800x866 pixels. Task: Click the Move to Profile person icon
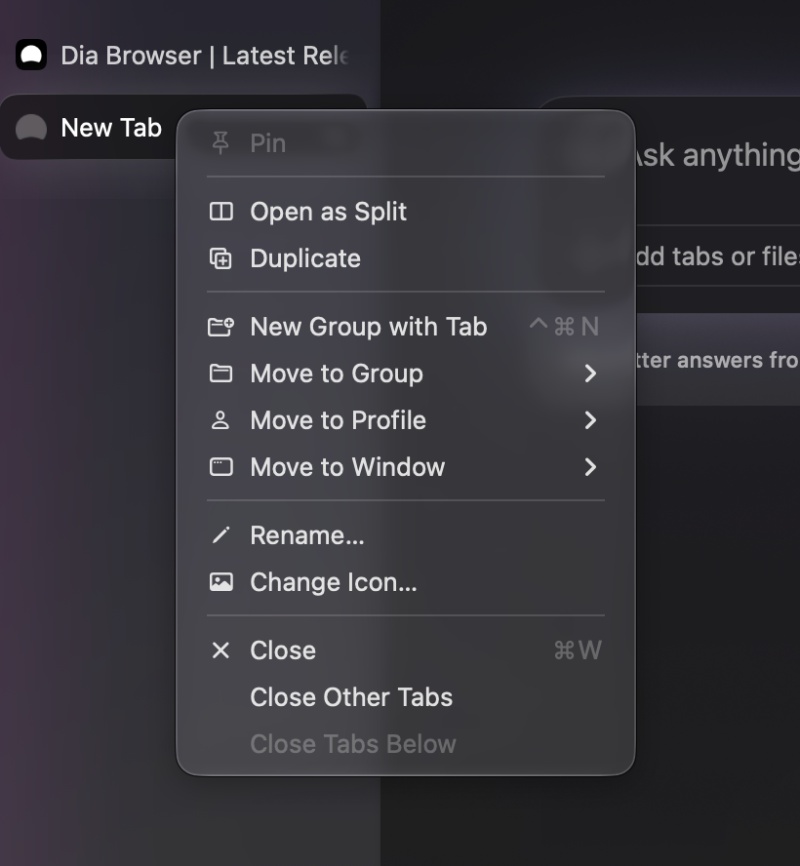(x=220, y=420)
